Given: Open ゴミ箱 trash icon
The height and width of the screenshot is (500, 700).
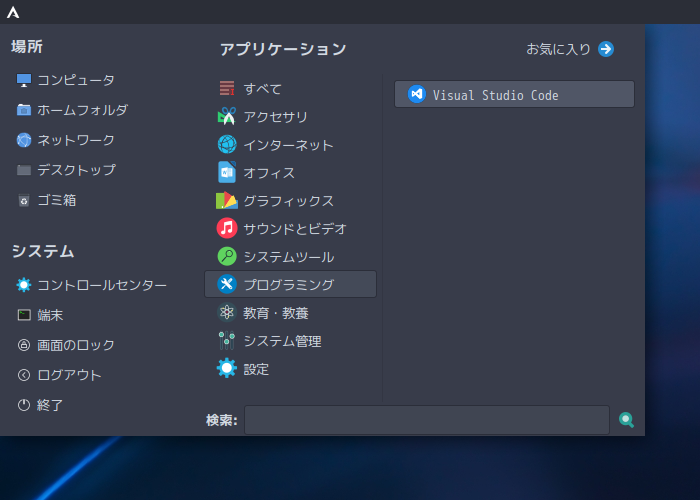Looking at the screenshot, I should [x=24, y=200].
